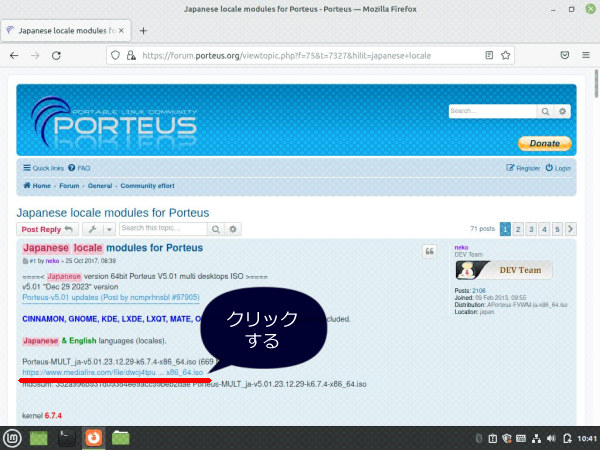Viewport: 600px width, 450px height.
Task: Open the clock showing 10:41
Action: [587, 439]
